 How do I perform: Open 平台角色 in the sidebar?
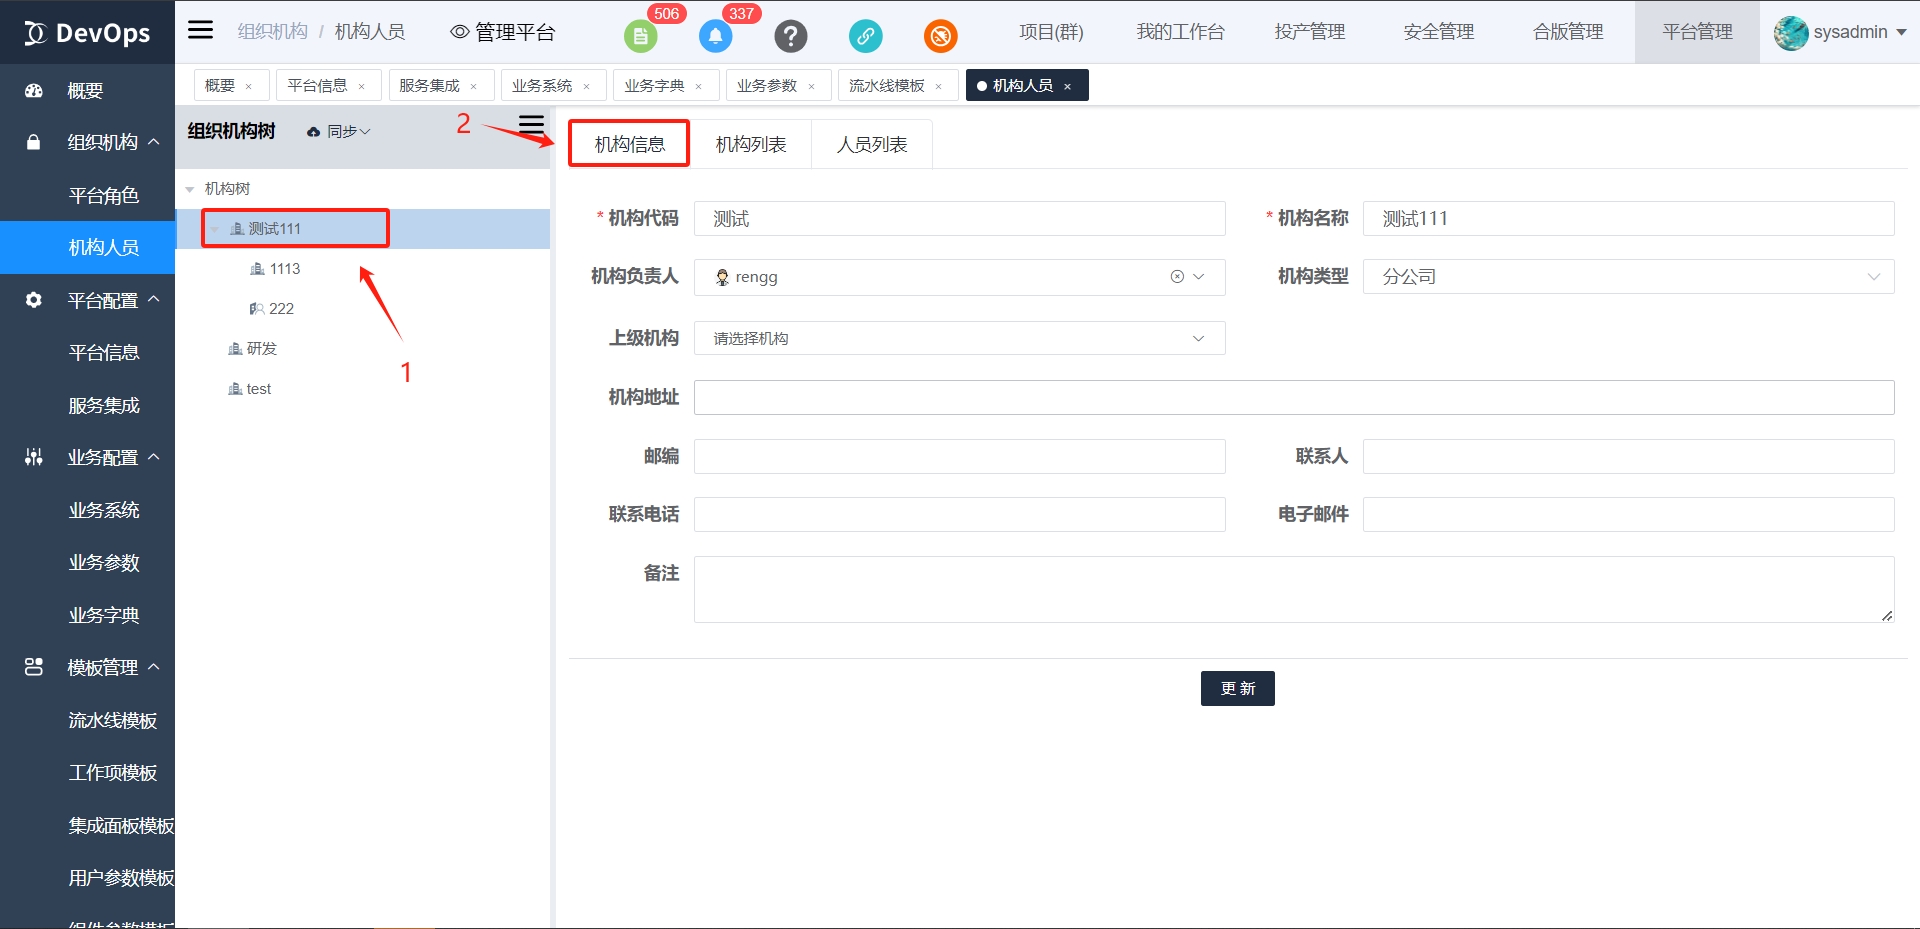pos(103,196)
